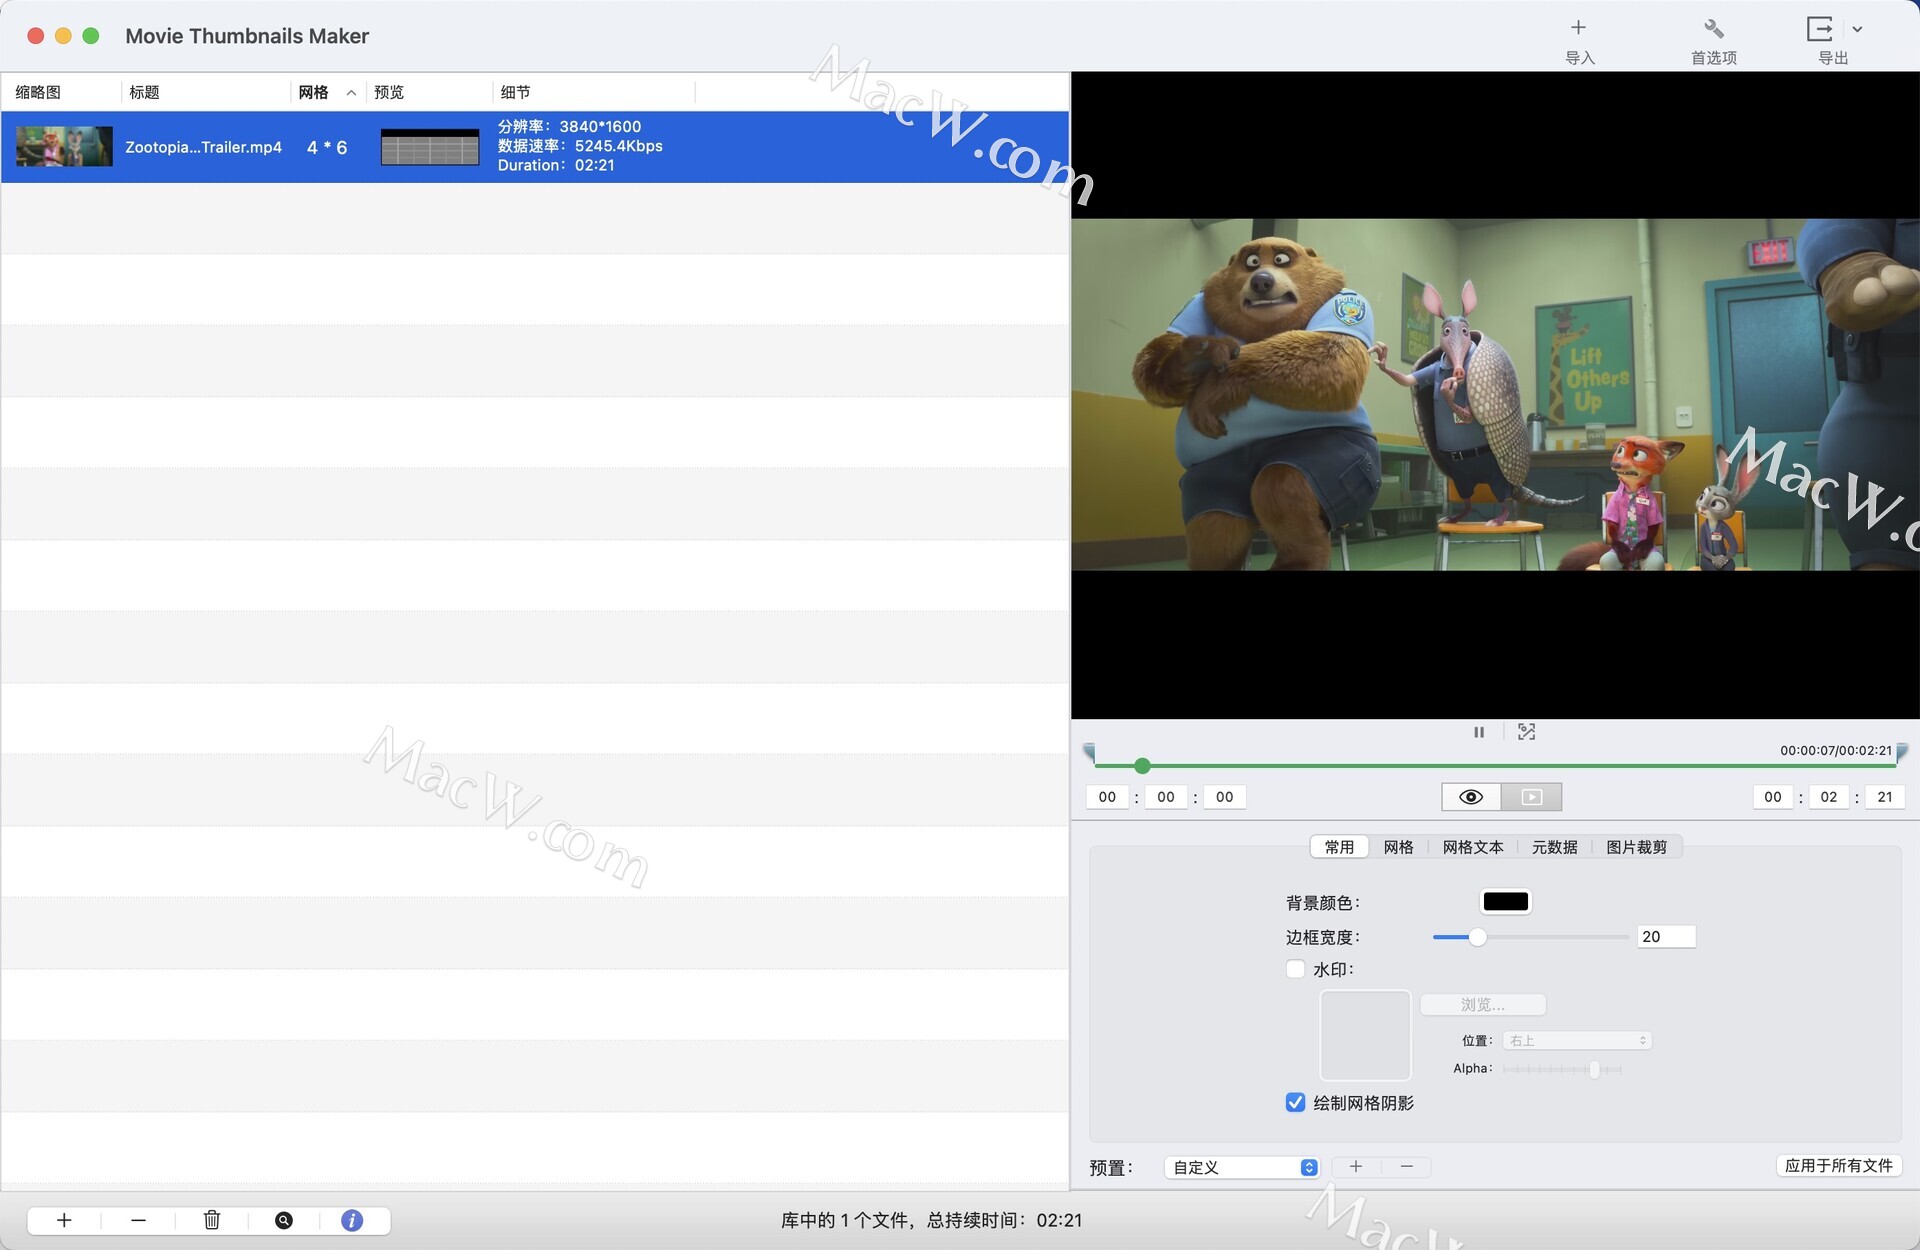Click the video preview frame
Screen dimensions: 1920x1250
tap(1495, 395)
